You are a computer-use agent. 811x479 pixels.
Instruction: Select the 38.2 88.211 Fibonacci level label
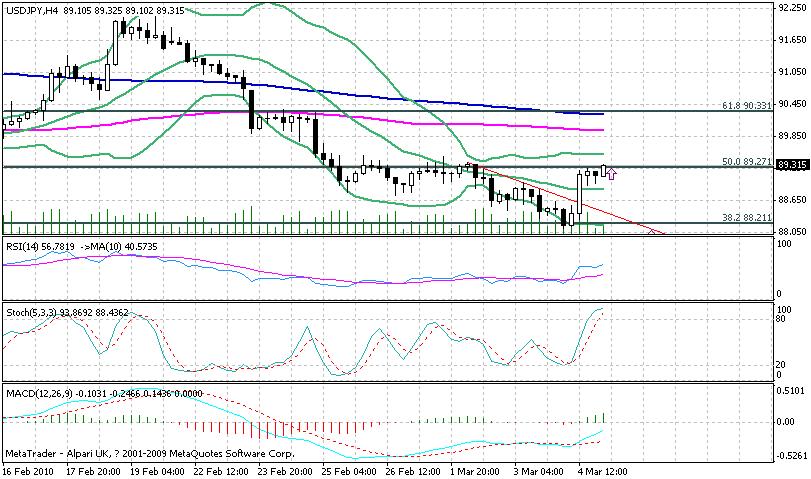coord(747,218)
